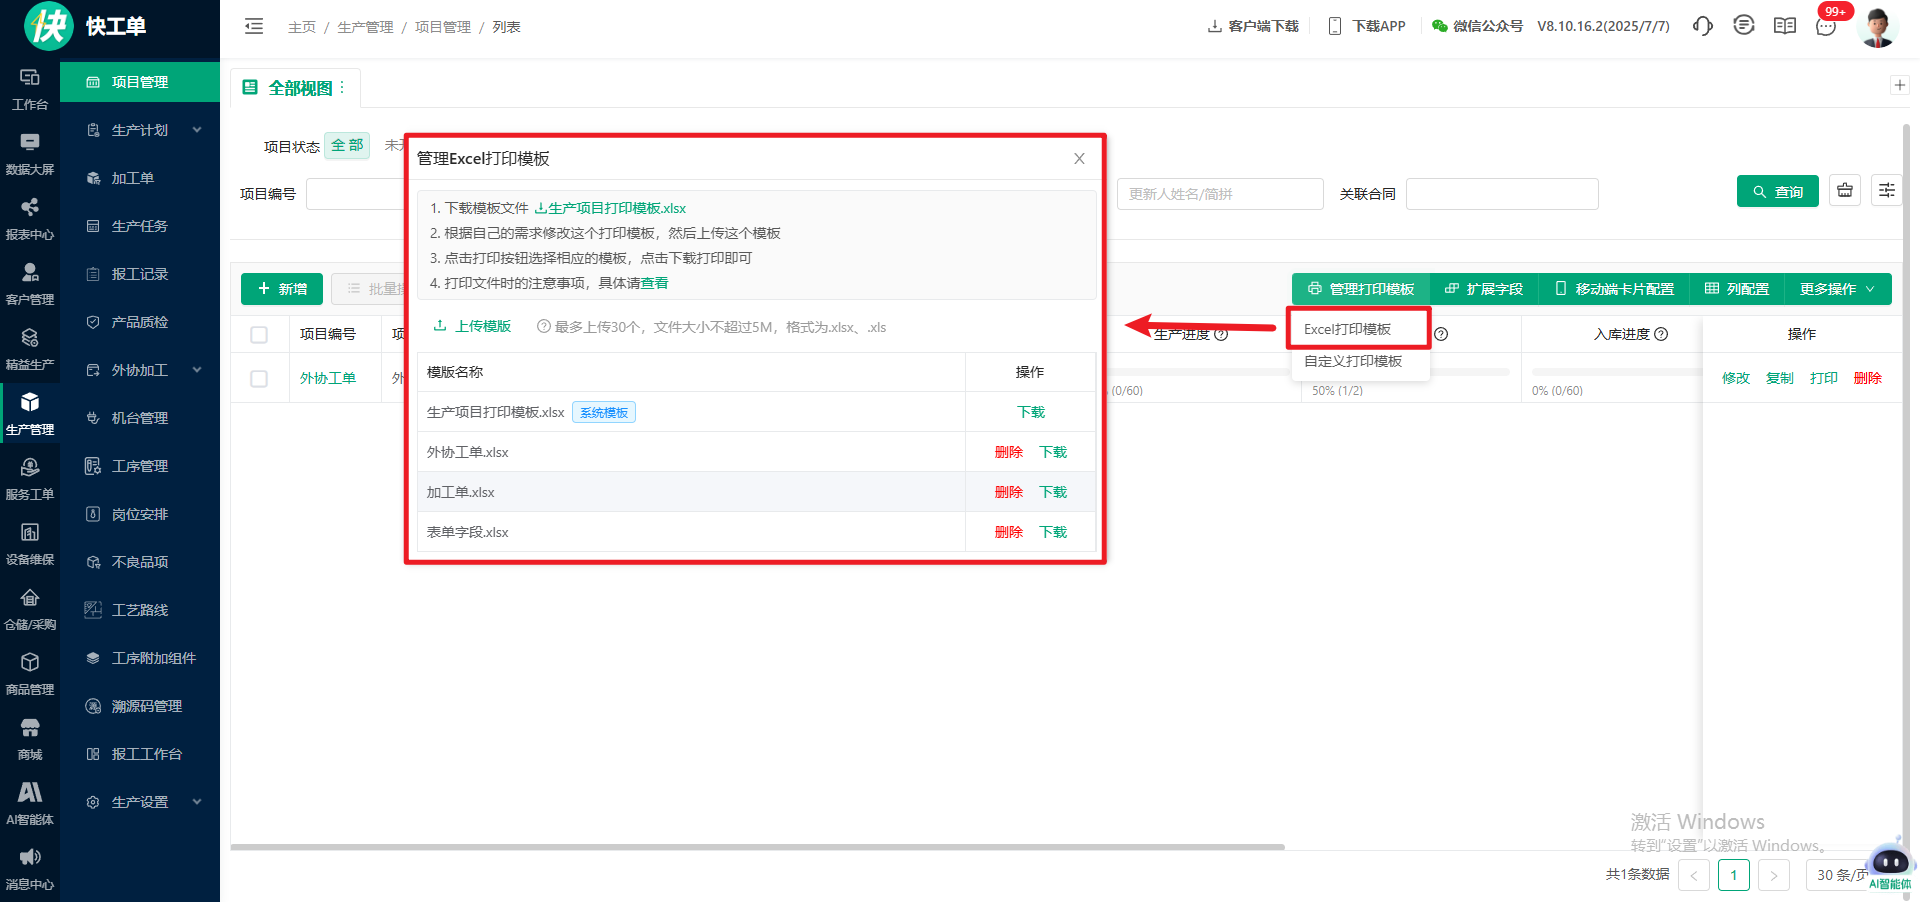Expand the 生产计划 submenu
The width and height of the screenshot is (1920, 902).
[197, 130]
